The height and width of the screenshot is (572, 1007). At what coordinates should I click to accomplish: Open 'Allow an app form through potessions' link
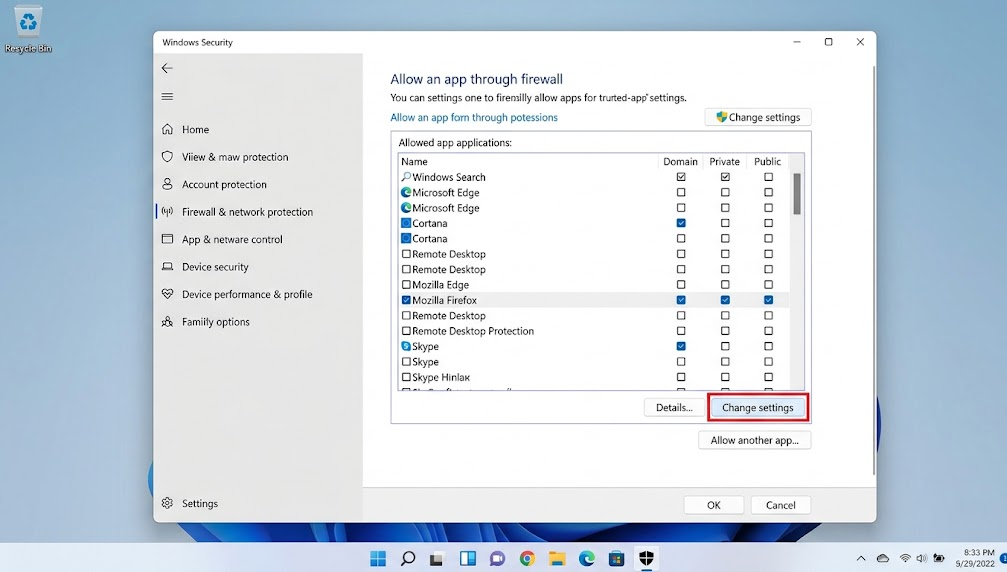[x=474, y=117]
